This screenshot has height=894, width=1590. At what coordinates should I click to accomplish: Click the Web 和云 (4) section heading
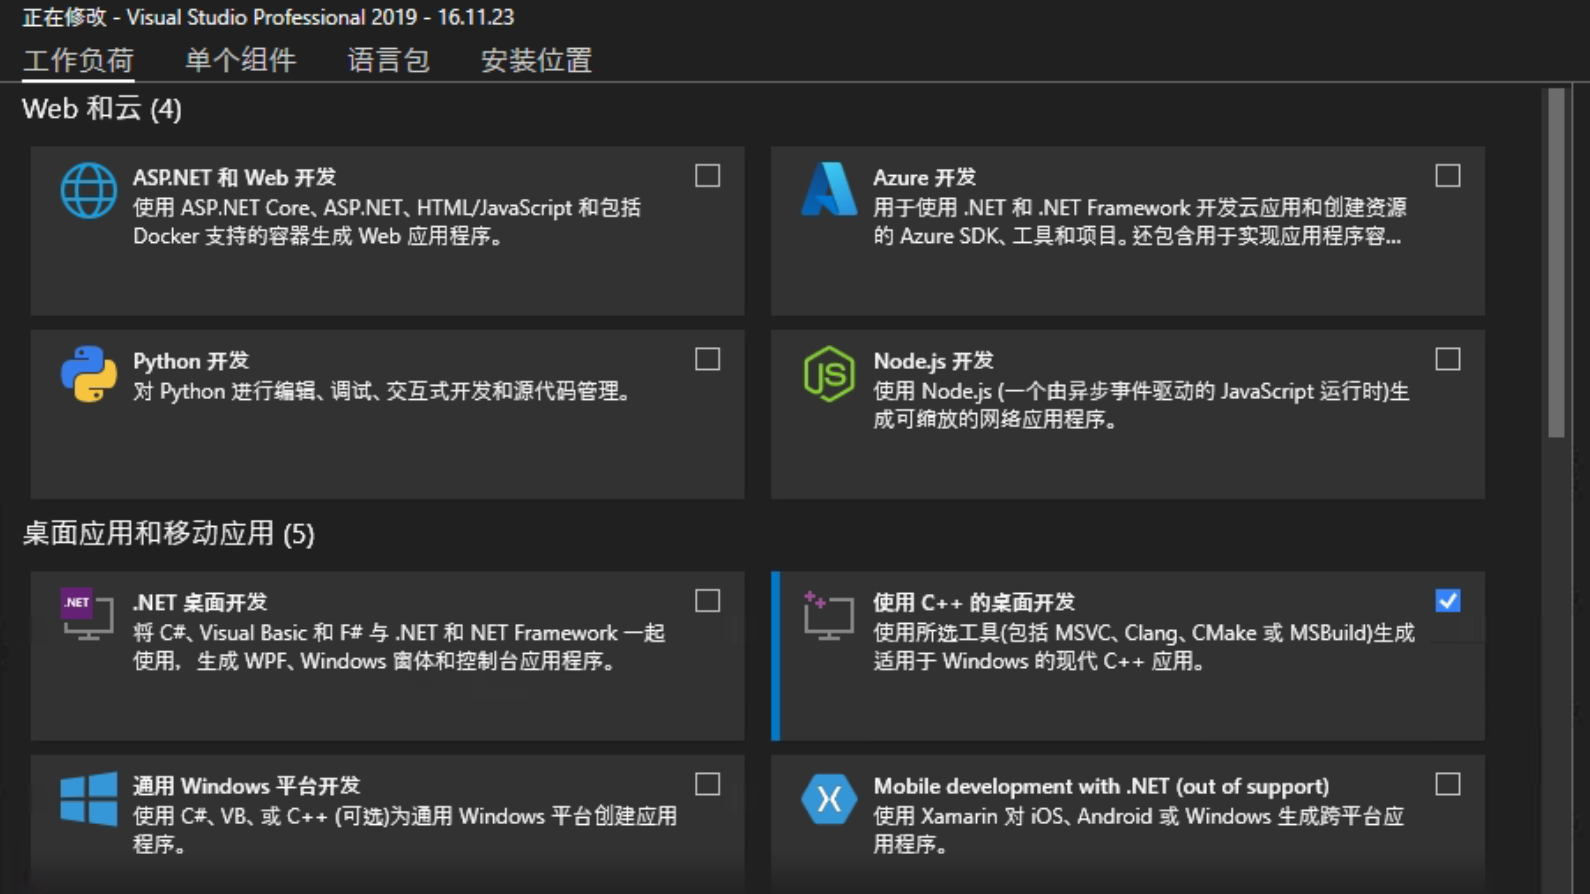tap(102, 109)
